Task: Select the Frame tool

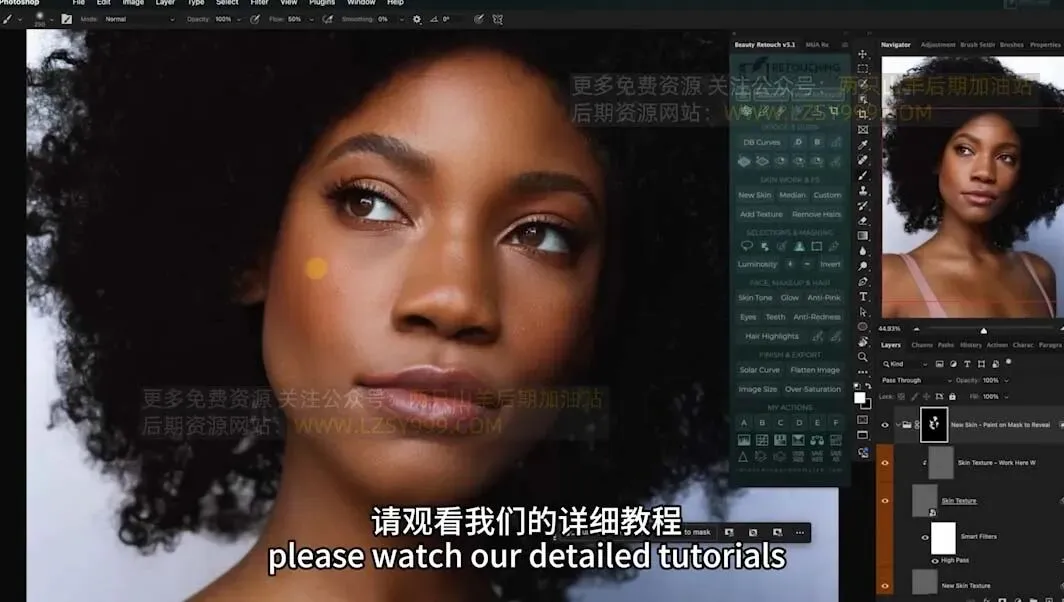Action: 862,130
